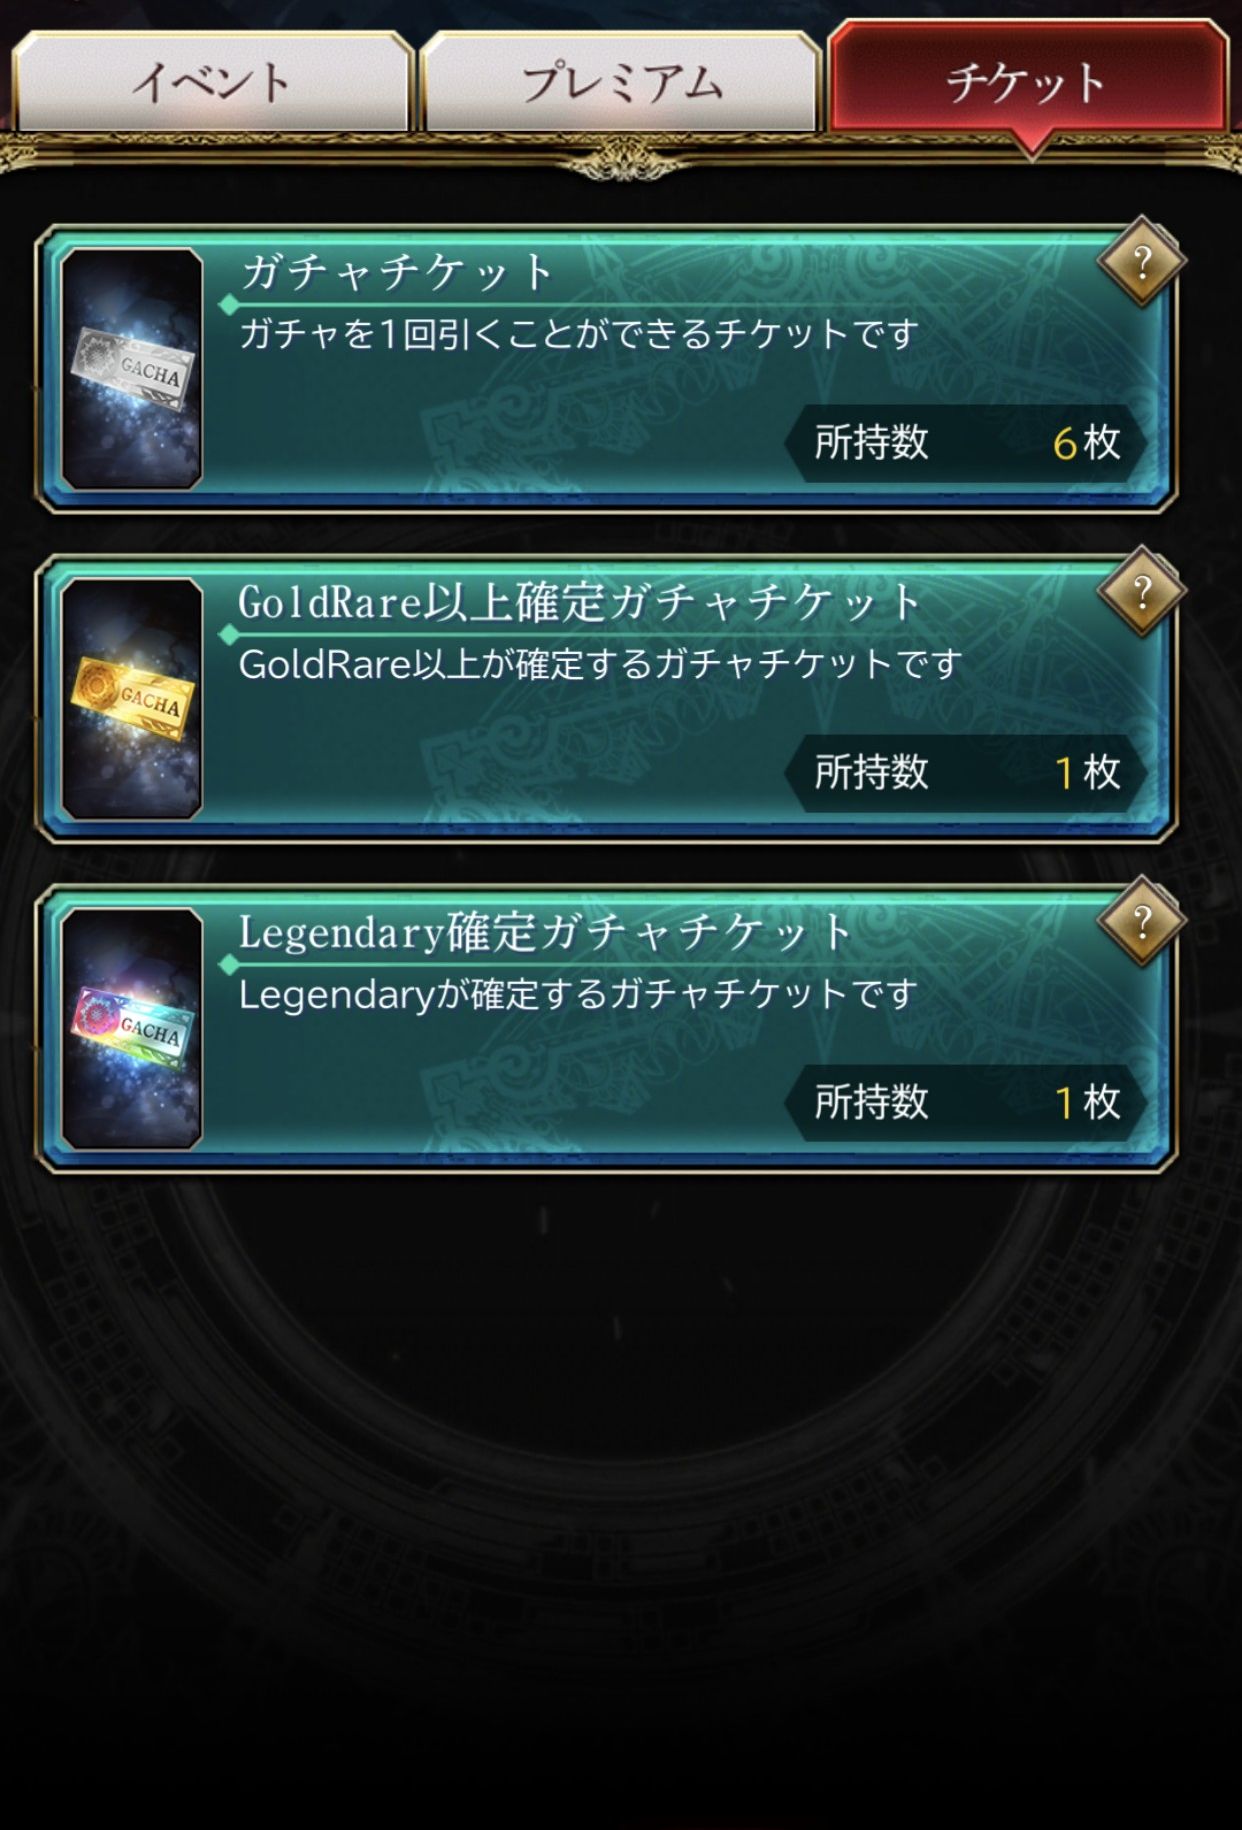Open help for ガチャチケット
Screen dimensions: 1242x1830
tap(1141, 262)
